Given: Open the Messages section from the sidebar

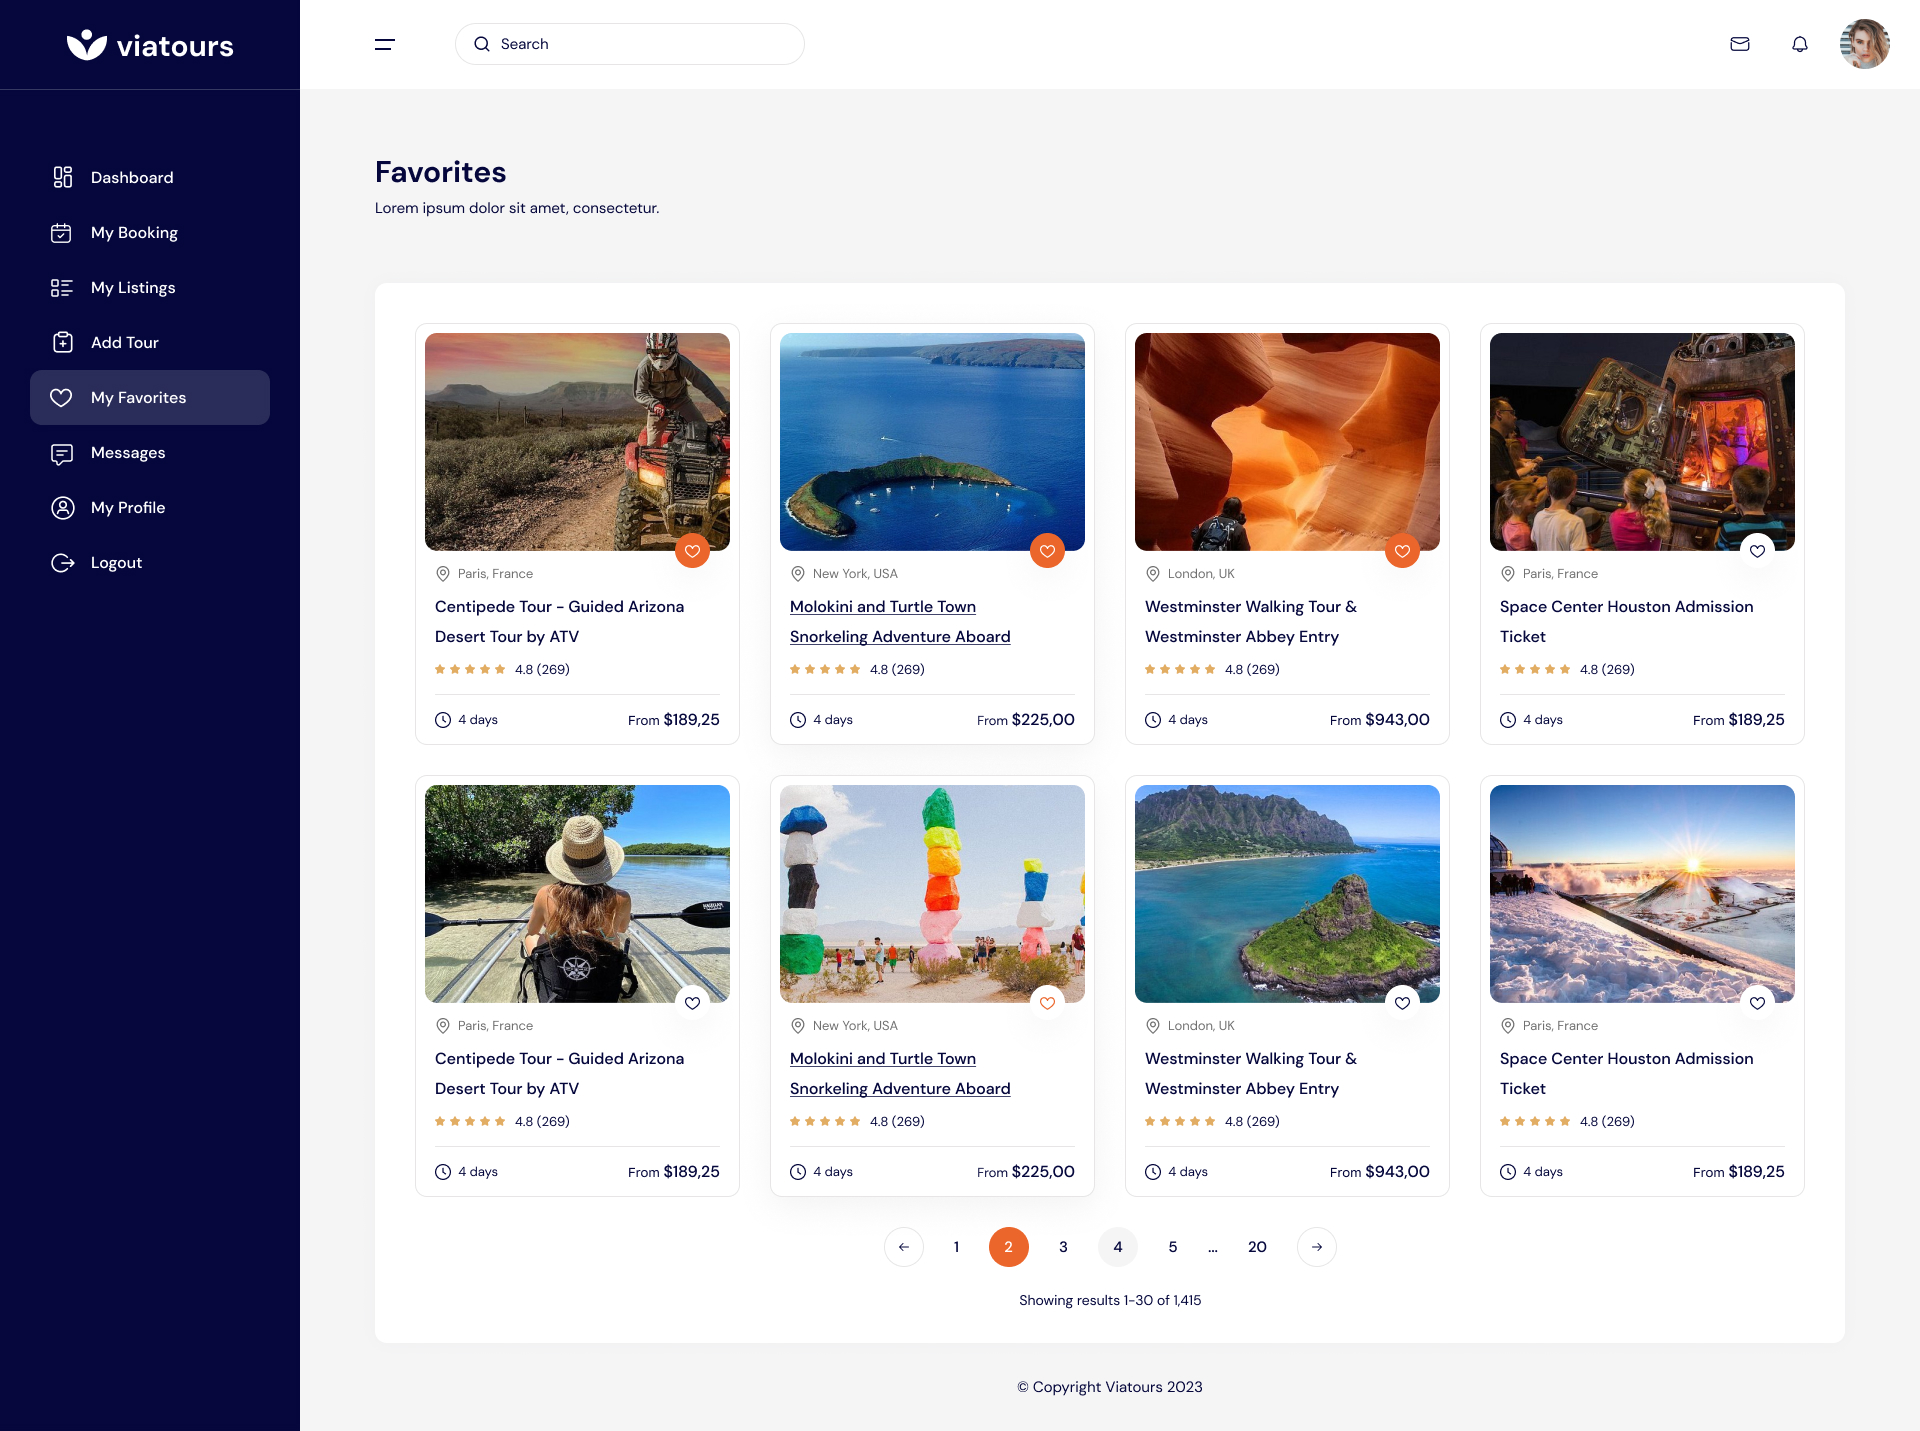Looking at the screenshot, I should (x=127, y=452).
